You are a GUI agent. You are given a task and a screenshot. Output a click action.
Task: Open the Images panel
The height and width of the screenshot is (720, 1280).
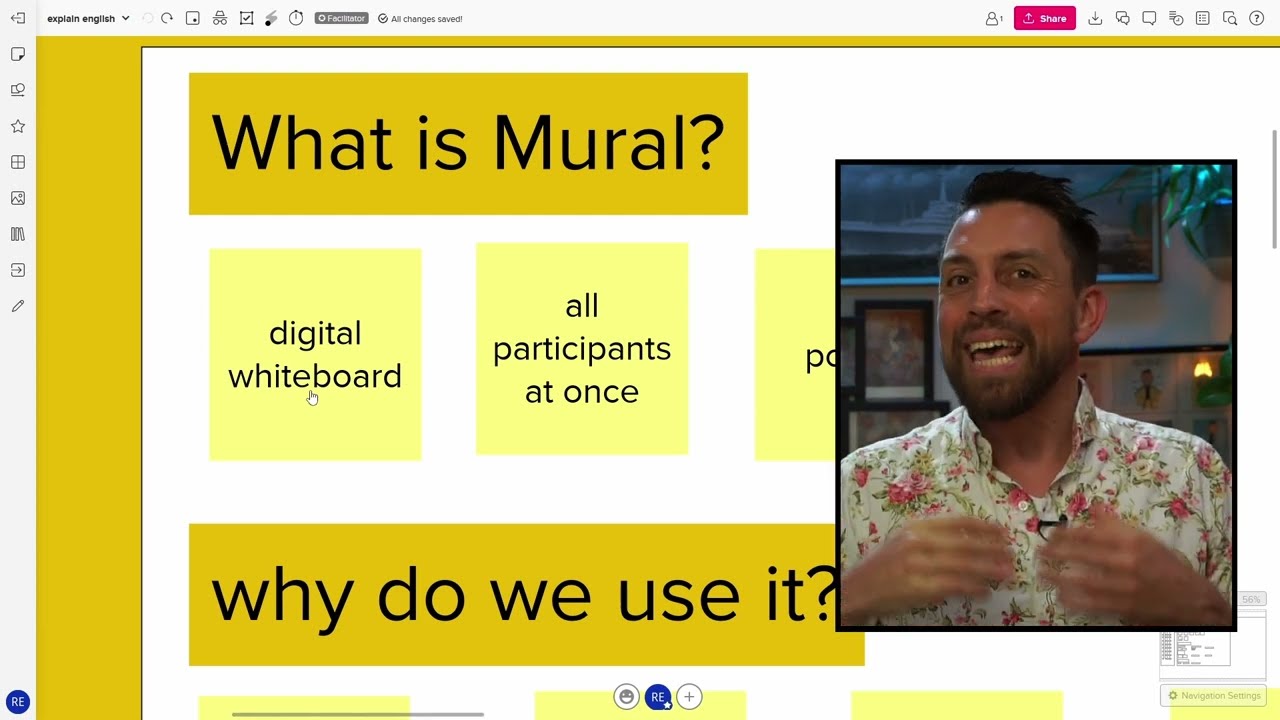click(x=17, y=198)
